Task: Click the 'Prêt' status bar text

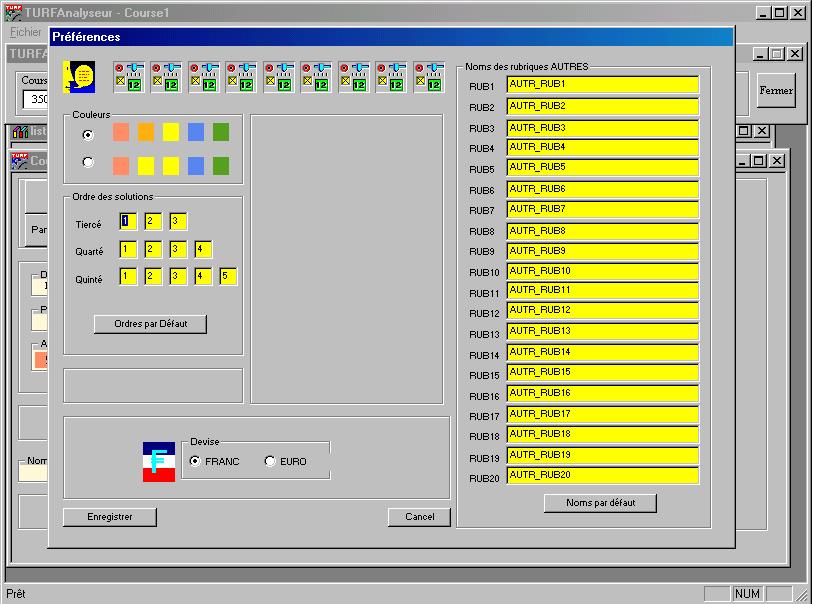Action: (16, 594)
